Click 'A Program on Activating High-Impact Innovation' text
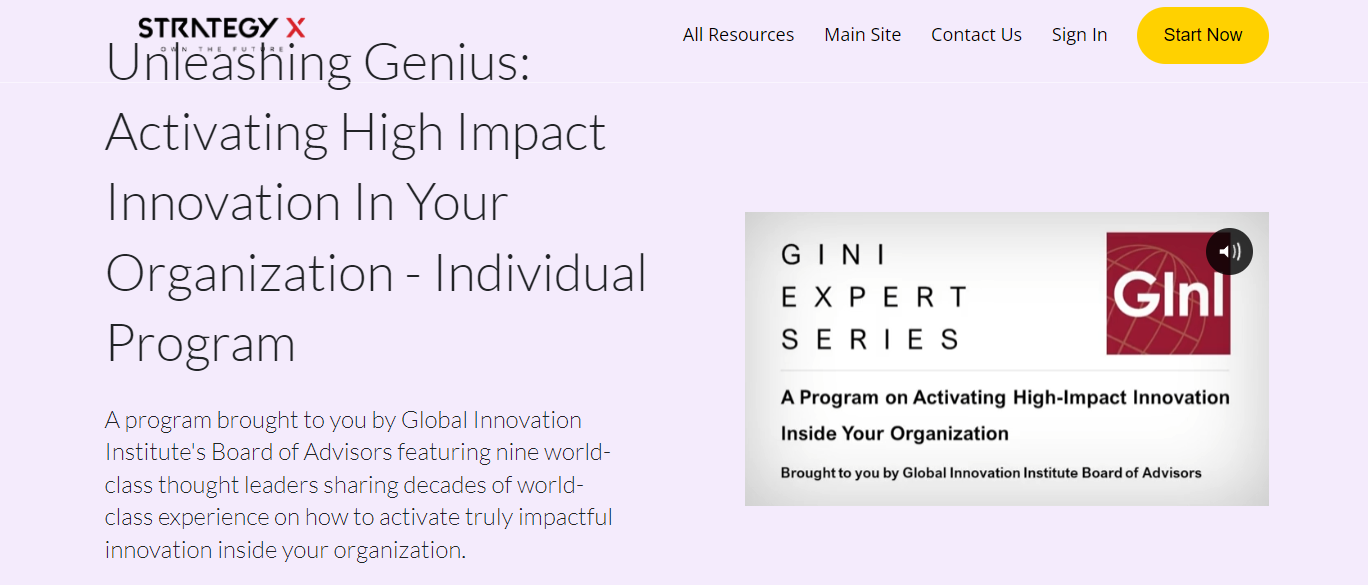 tap(1005, 397)
